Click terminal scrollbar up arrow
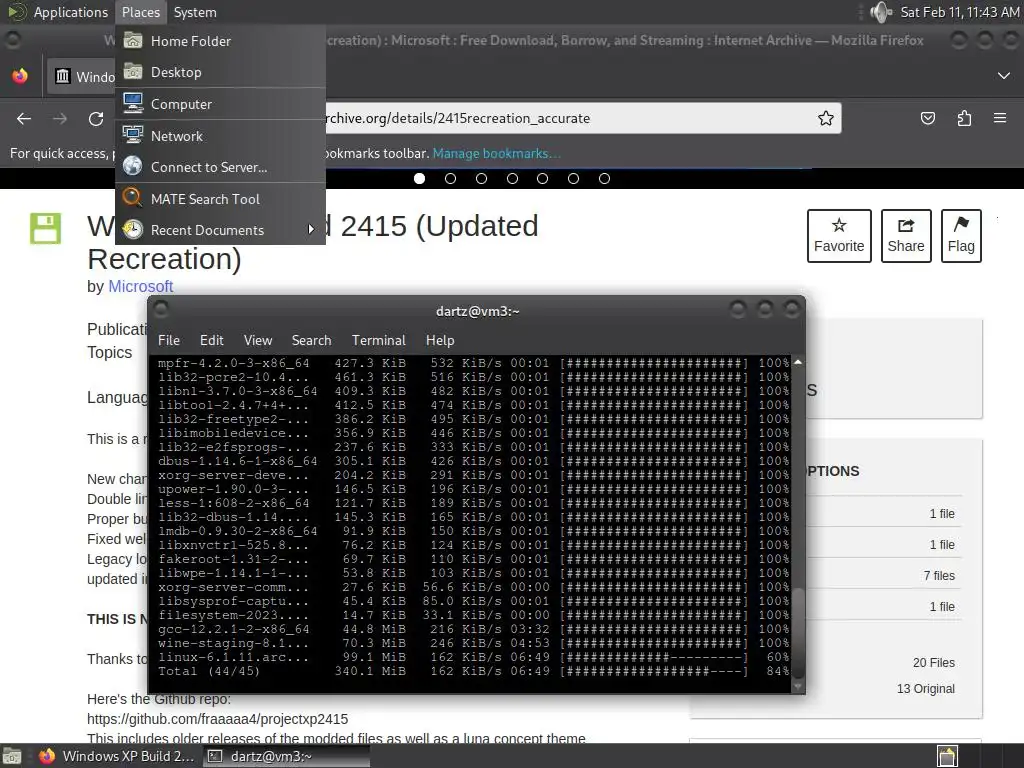This screenshot has height=768, width=1024. (797, 362)
